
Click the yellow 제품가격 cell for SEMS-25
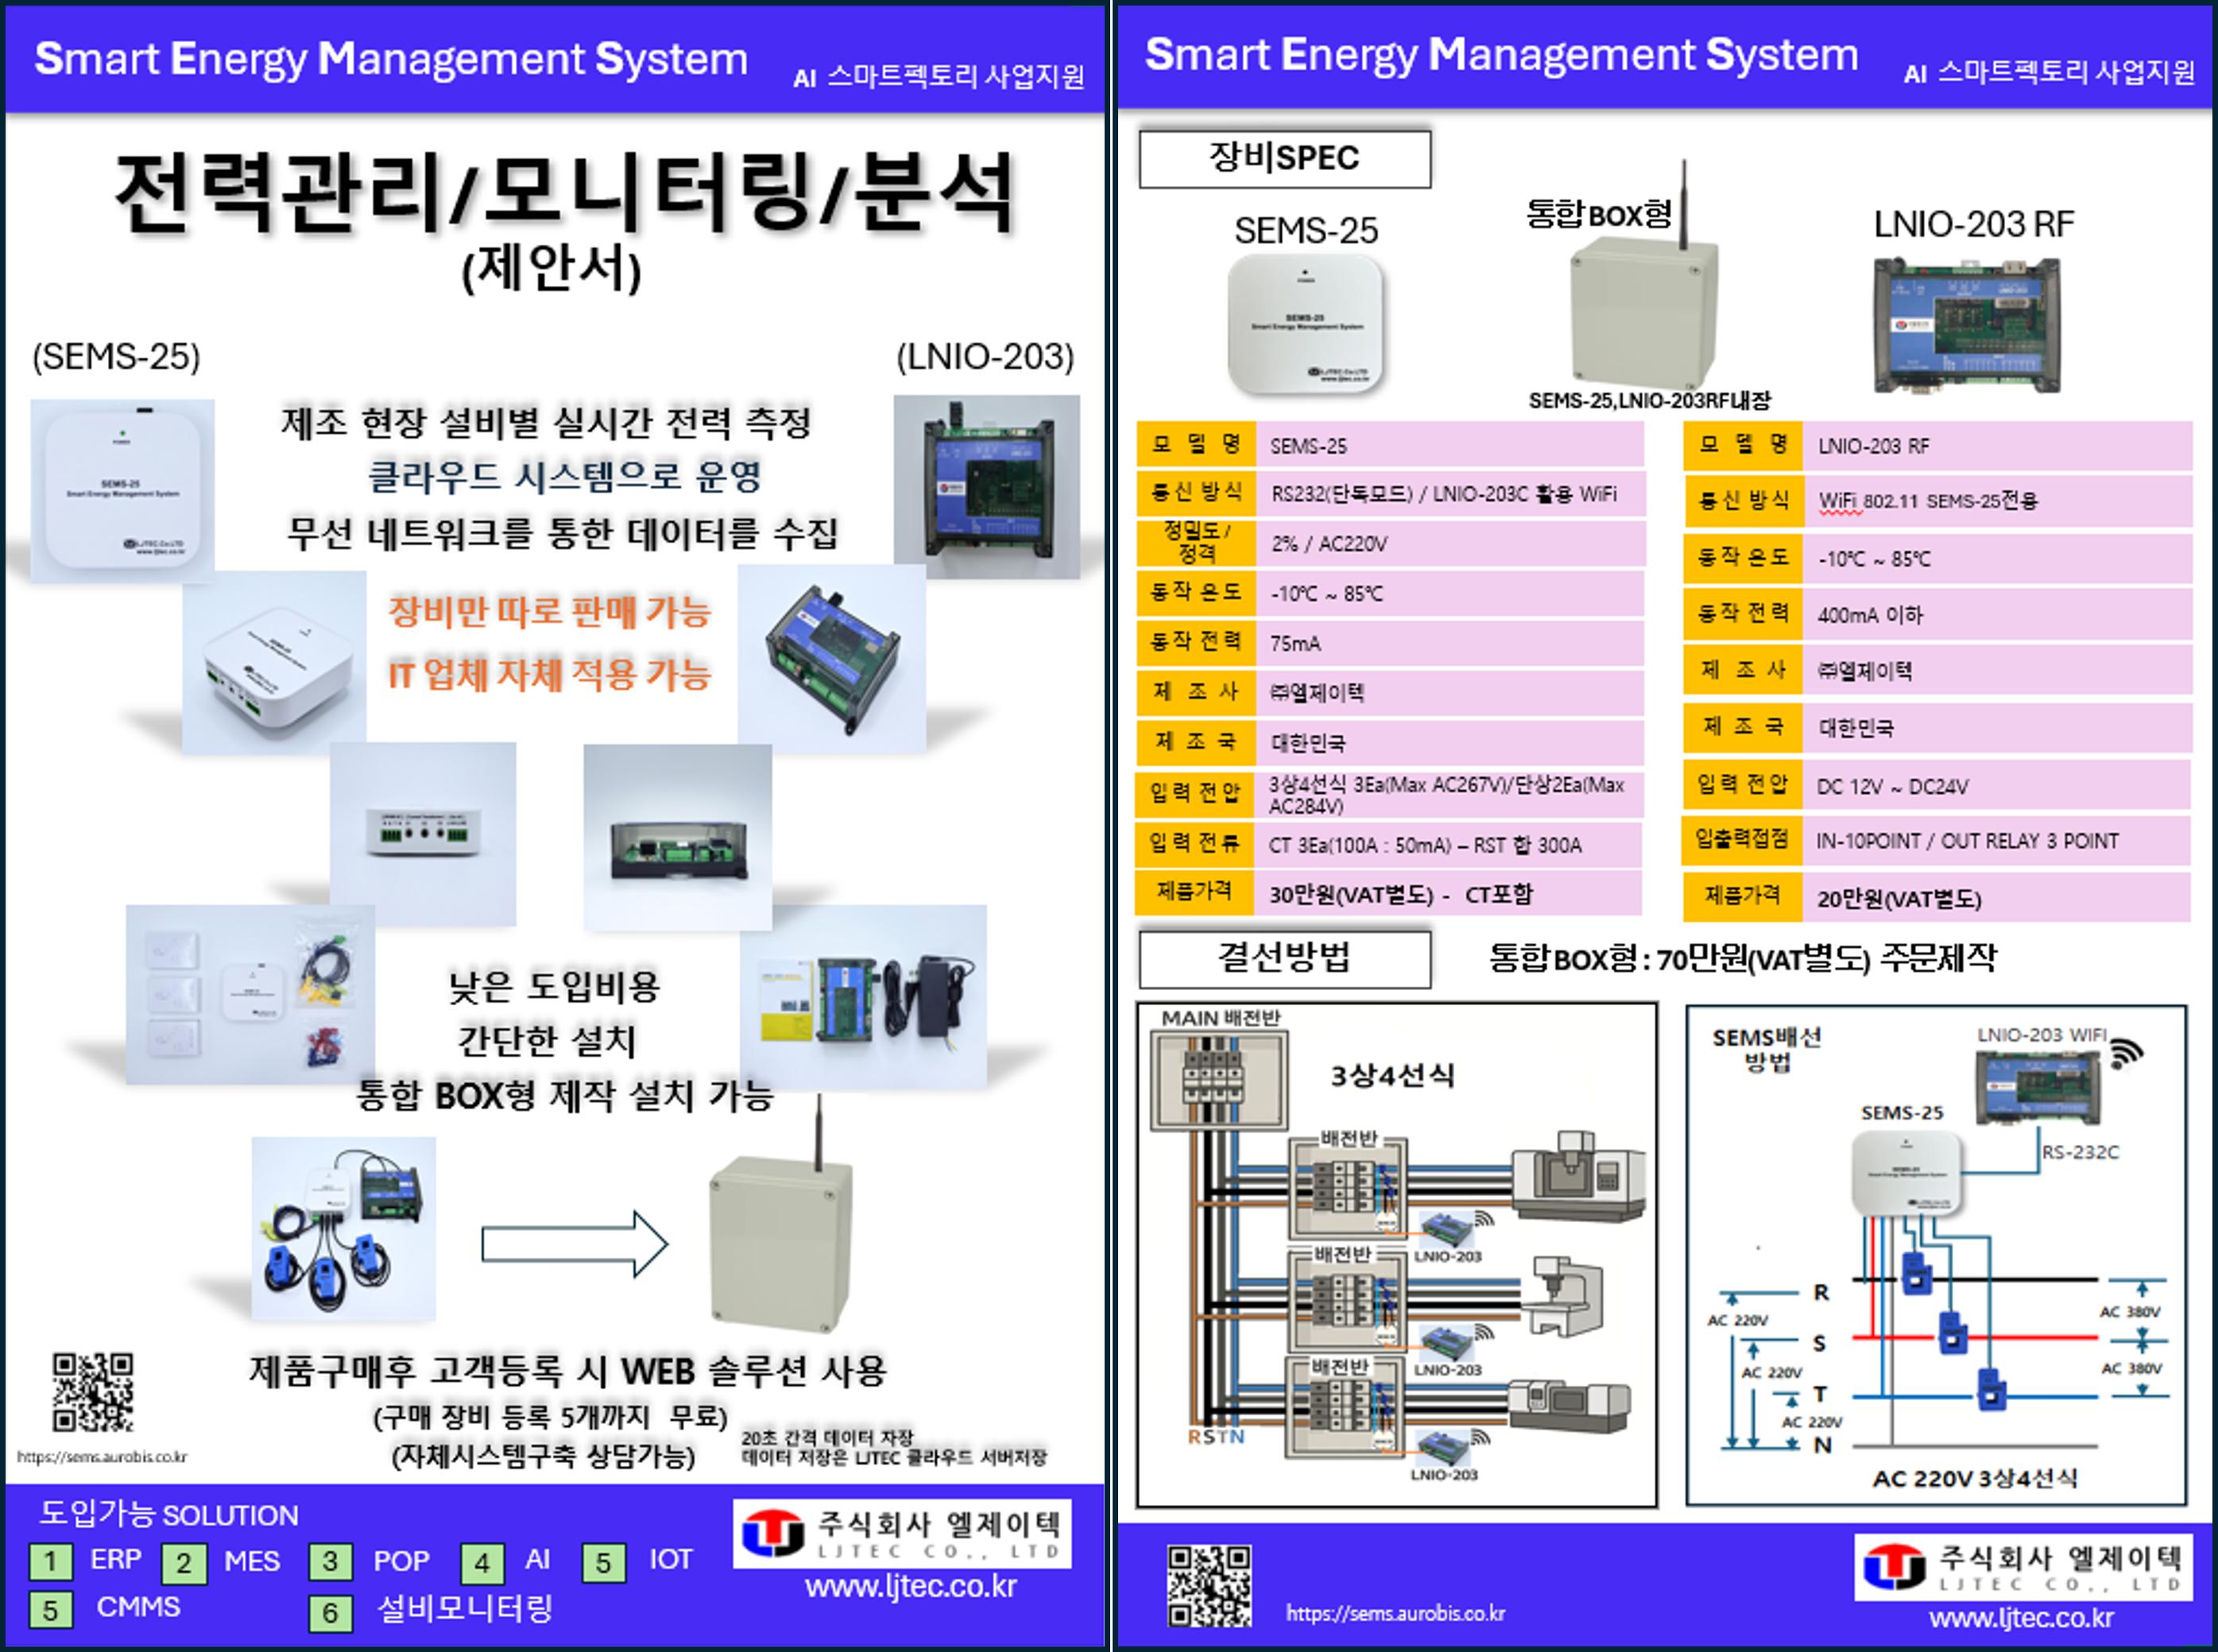click(1194, 893)
